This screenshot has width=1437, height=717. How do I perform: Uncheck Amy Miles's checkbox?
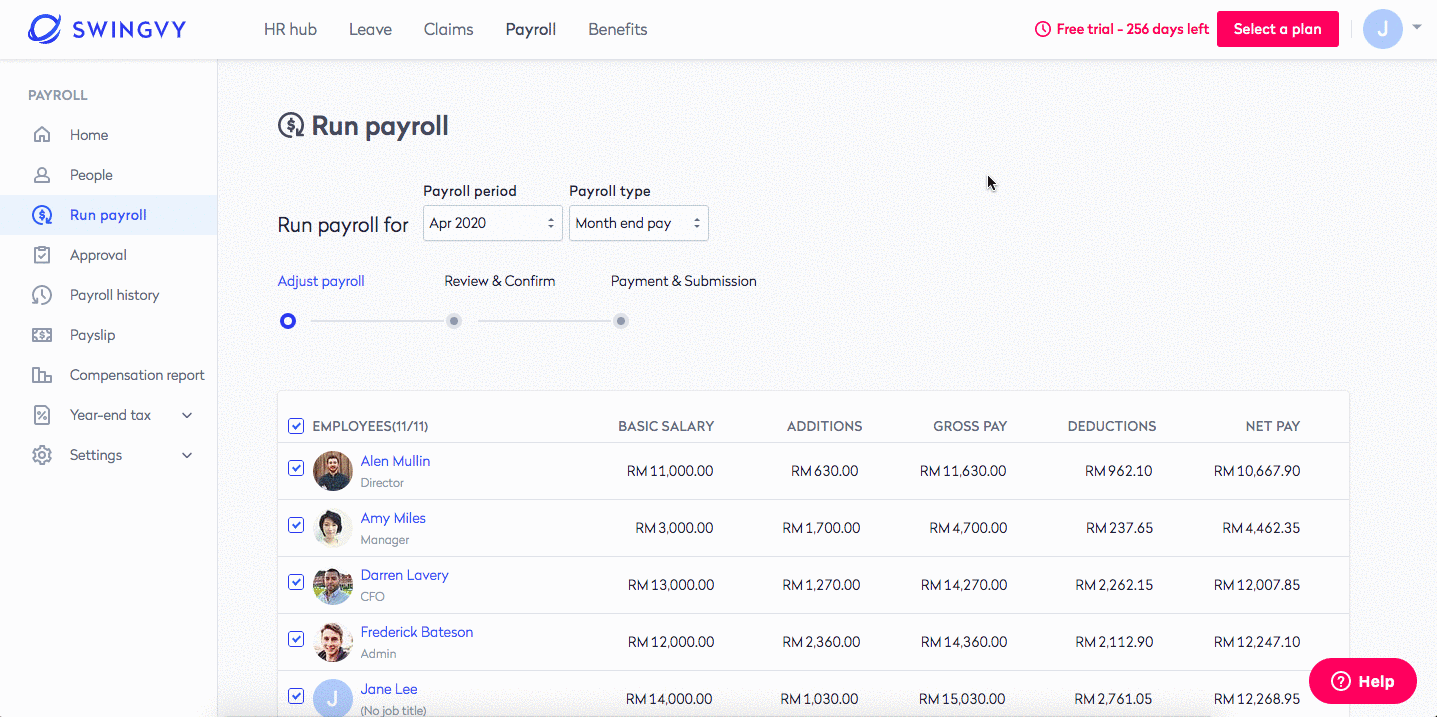[x=296, y=525]
